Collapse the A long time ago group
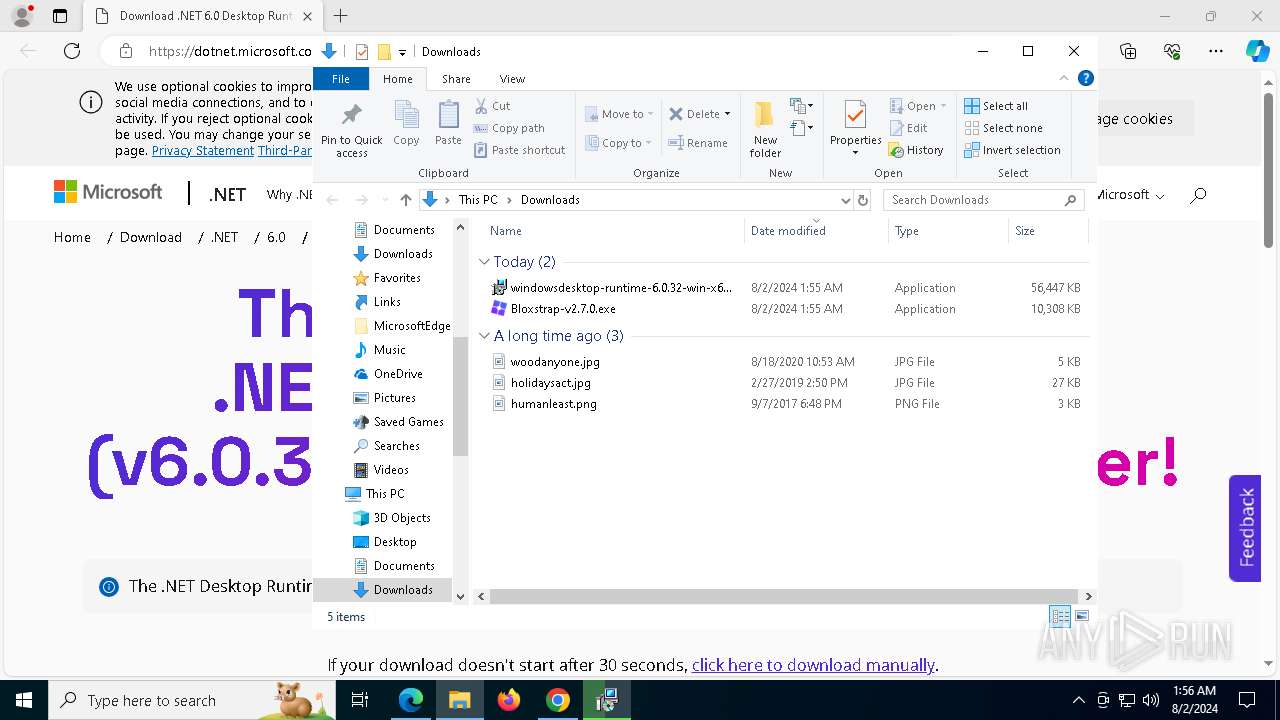This screenshot has height=720, width=1280. pyautogui.click(x=484, y=336)
